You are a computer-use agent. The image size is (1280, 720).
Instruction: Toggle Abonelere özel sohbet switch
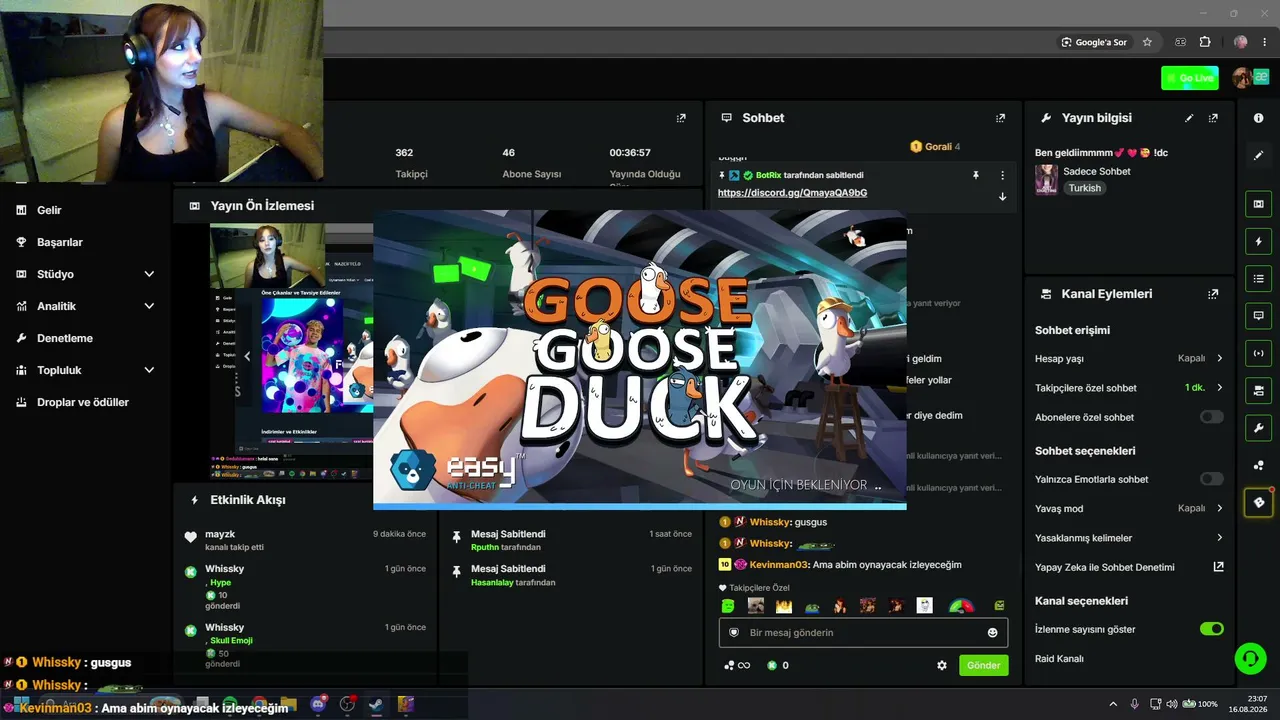click(1211, 417)
